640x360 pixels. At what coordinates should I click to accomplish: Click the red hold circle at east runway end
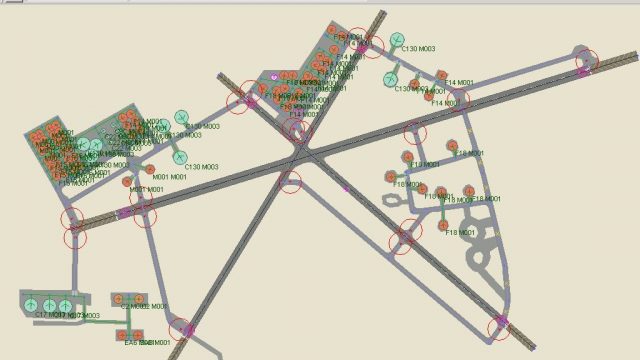coord(587,61)
